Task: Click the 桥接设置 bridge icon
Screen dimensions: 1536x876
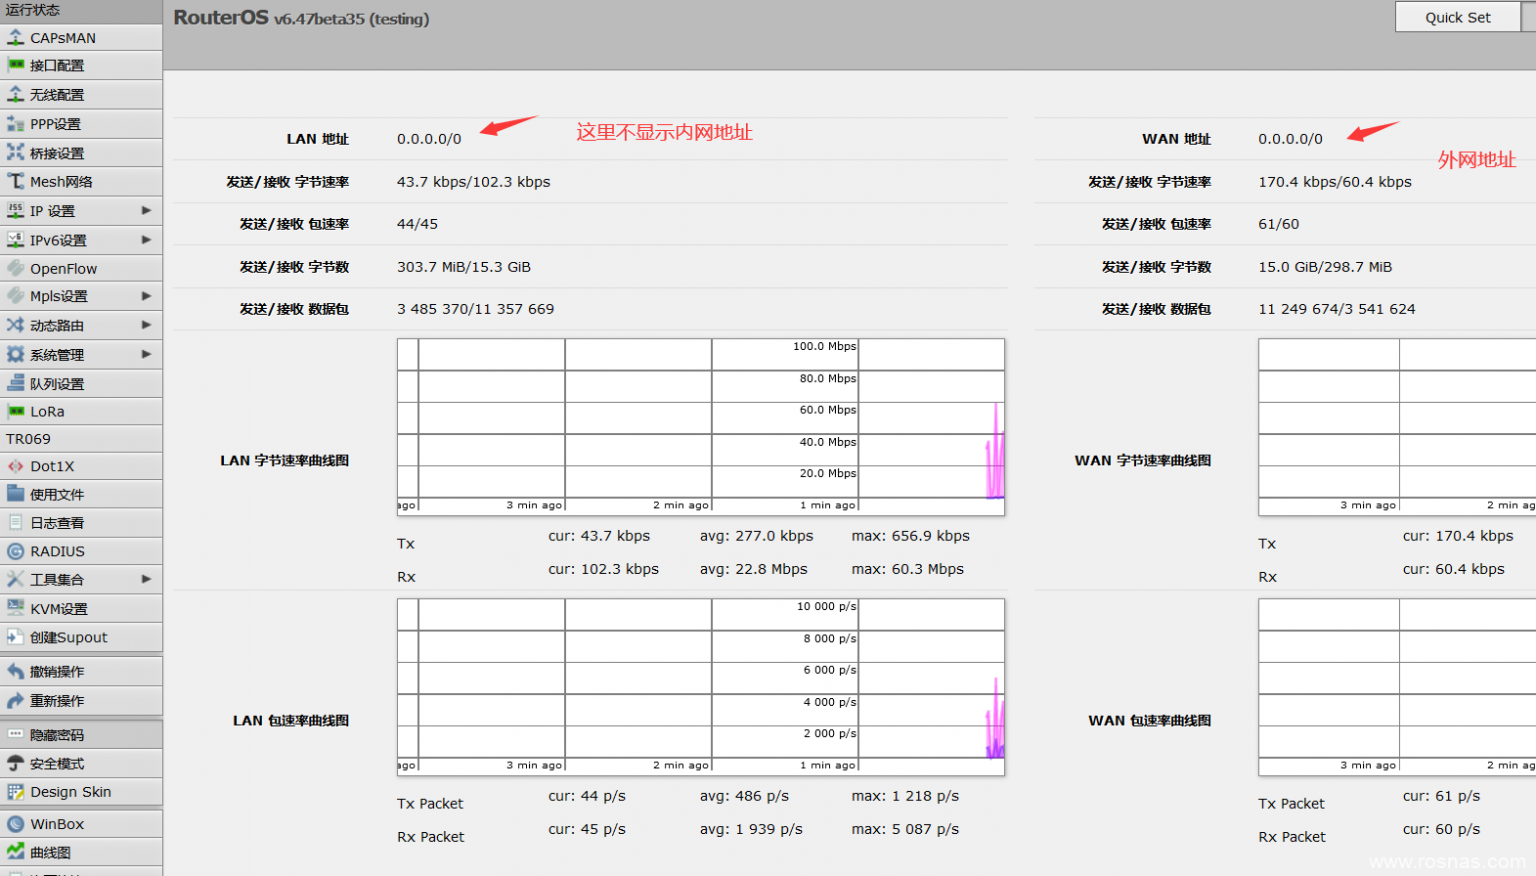Action: pos(15,153)
